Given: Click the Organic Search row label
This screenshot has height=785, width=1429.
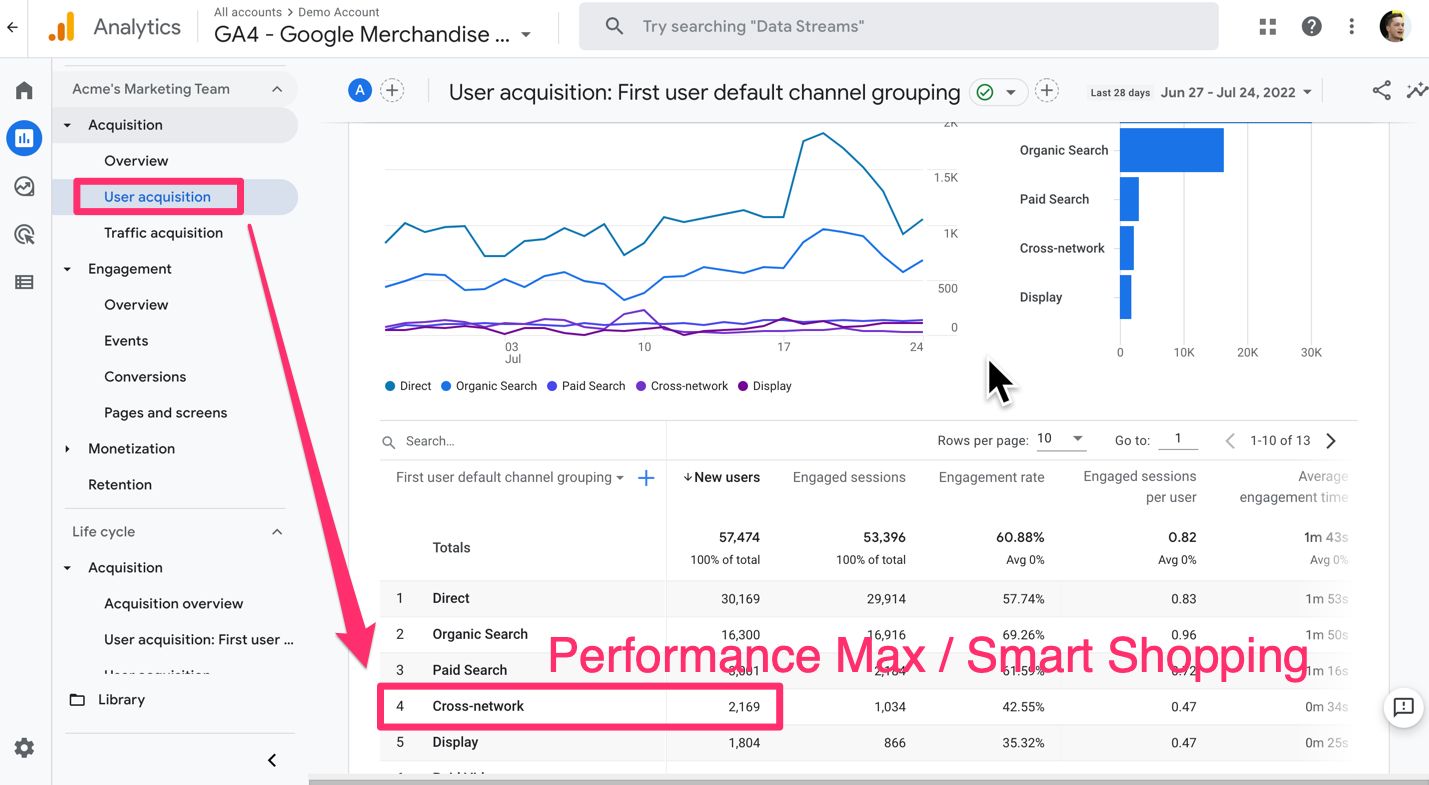Looking at the screenshot, I should click(x=480, y=634).
